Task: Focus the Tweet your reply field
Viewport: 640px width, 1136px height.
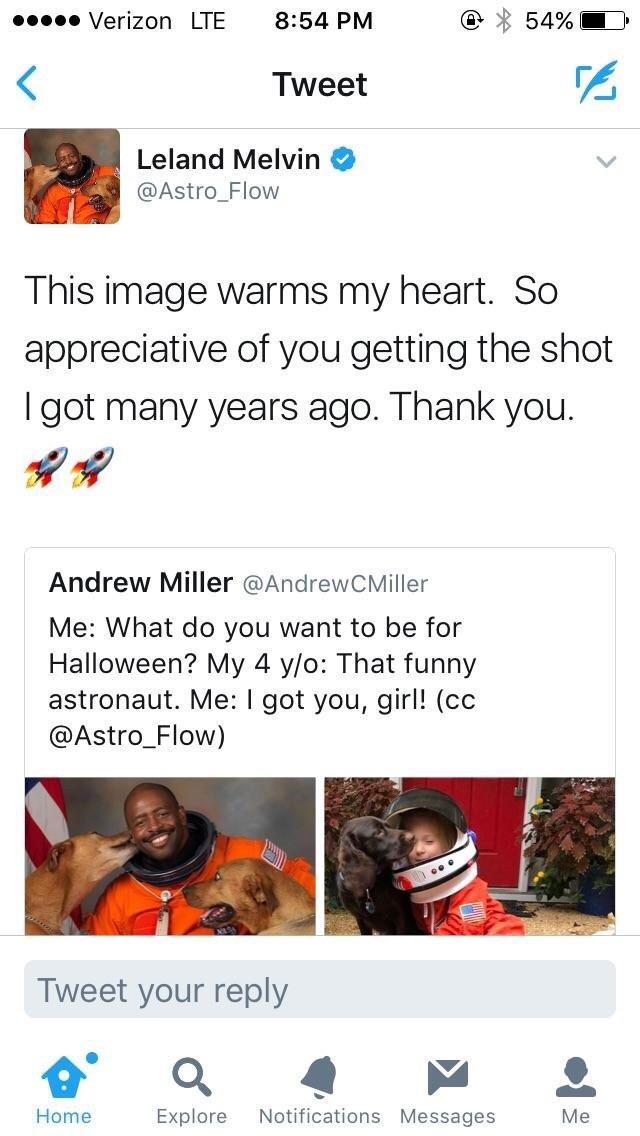Action: point(320,990)
